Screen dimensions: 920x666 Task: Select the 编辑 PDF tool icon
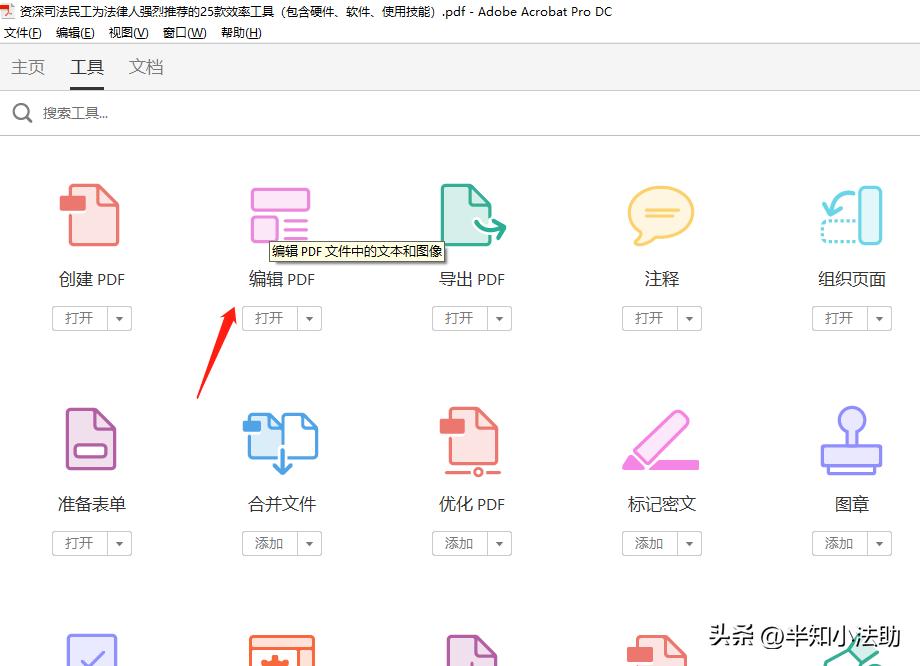pyautogui.click(x=281, y=210)
